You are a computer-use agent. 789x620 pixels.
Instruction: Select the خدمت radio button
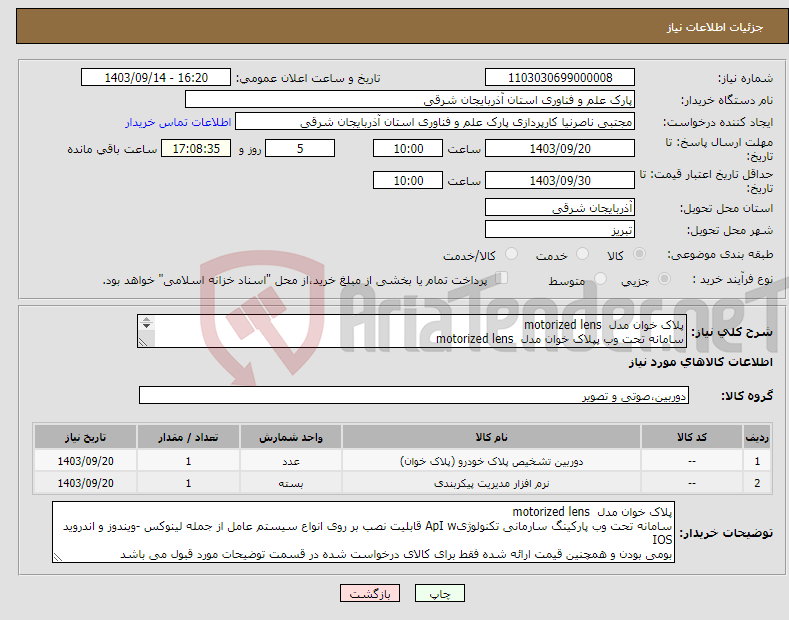pyautogui.click(x=582, y=254)
